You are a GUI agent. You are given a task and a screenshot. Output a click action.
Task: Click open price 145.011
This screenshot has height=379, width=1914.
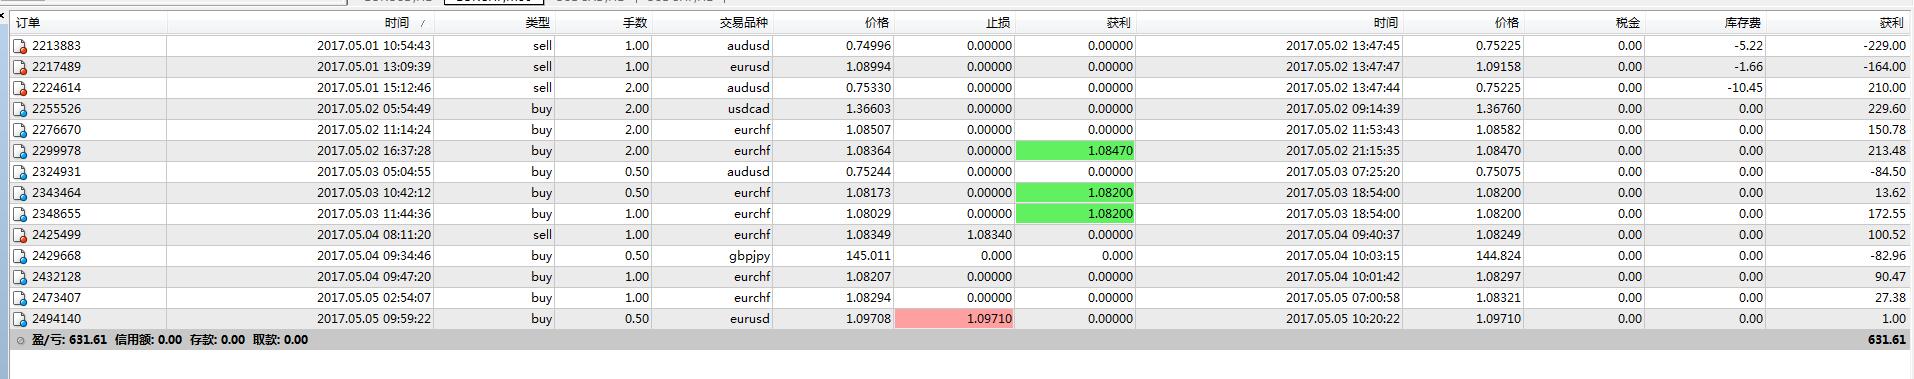click(867, 256)
